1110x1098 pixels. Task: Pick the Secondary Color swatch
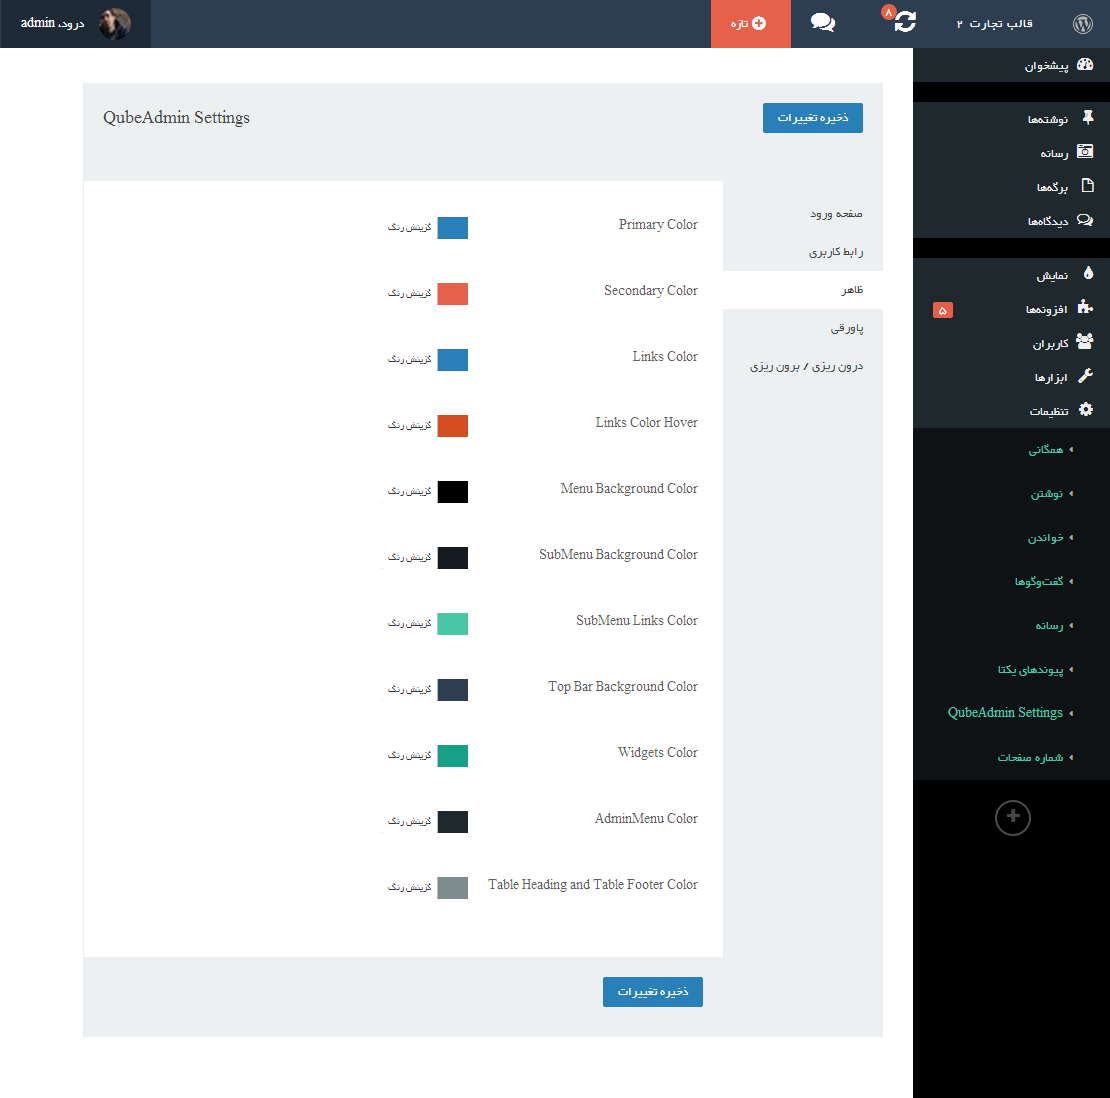pos(452,294)
